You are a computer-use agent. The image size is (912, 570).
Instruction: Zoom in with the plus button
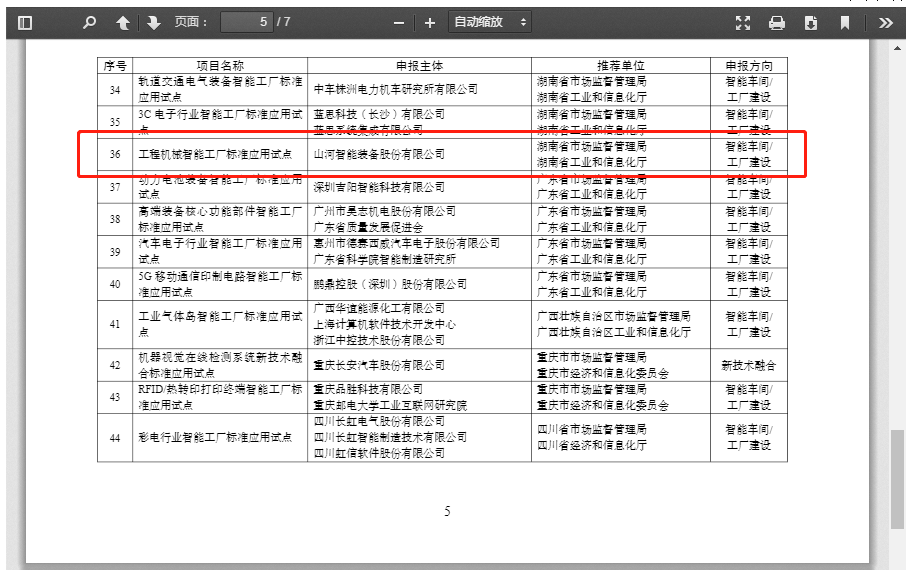tap(430, 22)
